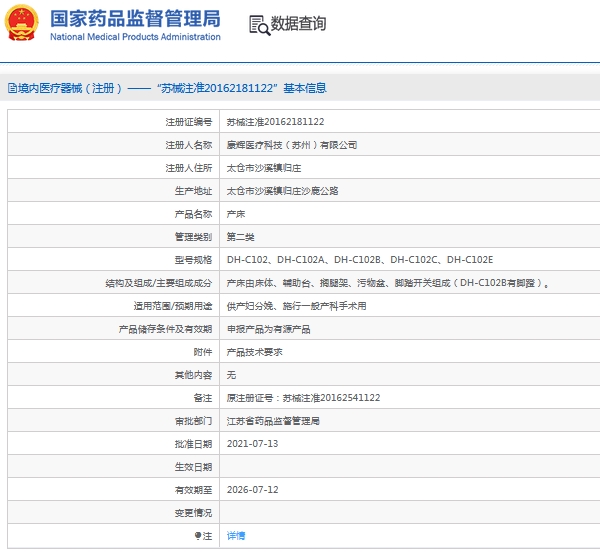Click the 适用范围/预期用途 label

(x=173, y=306)
